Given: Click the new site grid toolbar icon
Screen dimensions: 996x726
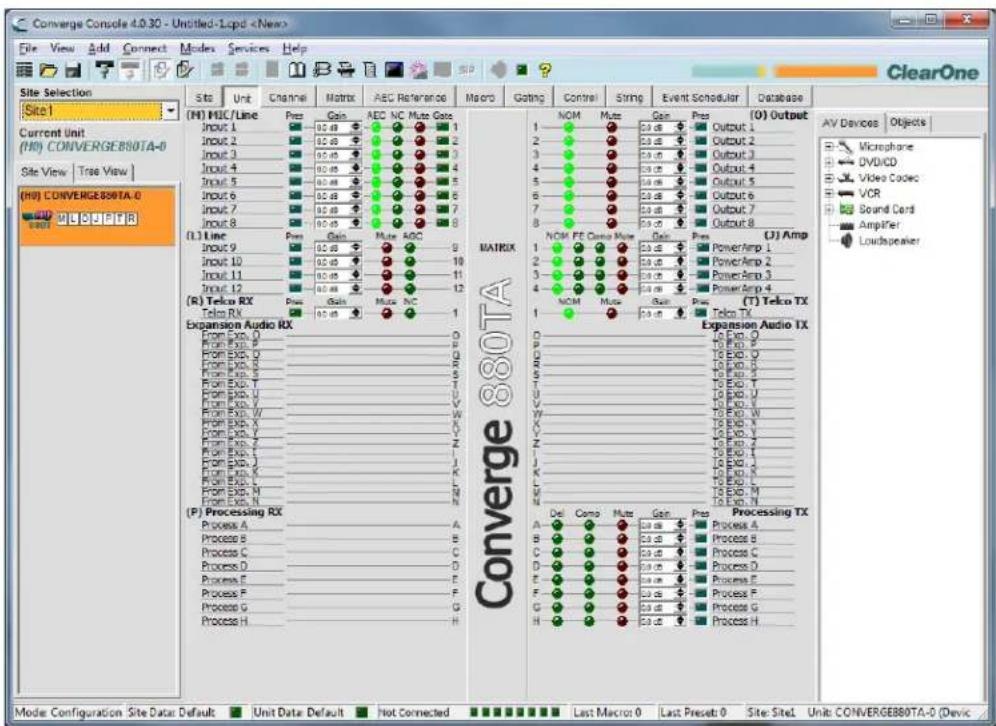Looking at the screenshot, I should (25, 70).
